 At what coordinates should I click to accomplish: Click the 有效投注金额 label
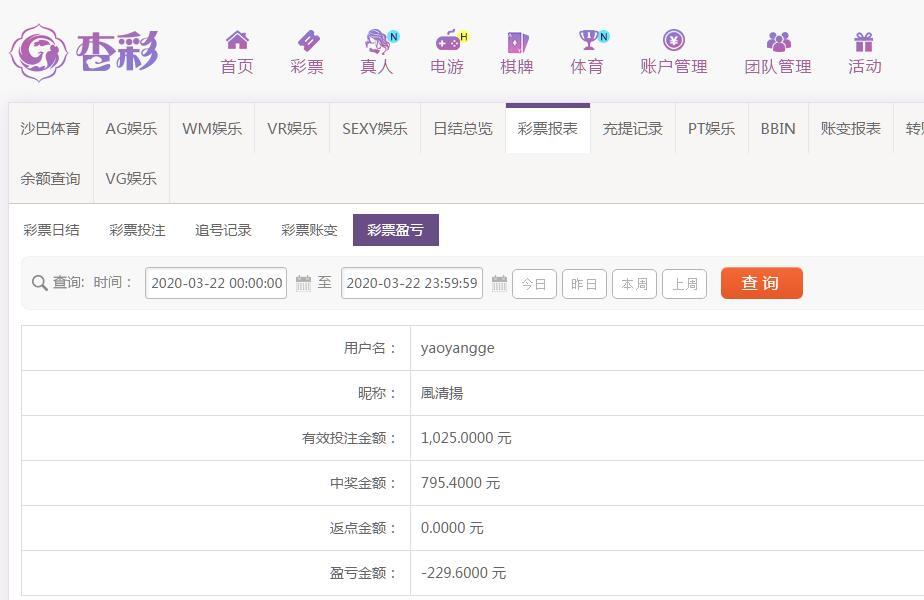tap(349, 438)
